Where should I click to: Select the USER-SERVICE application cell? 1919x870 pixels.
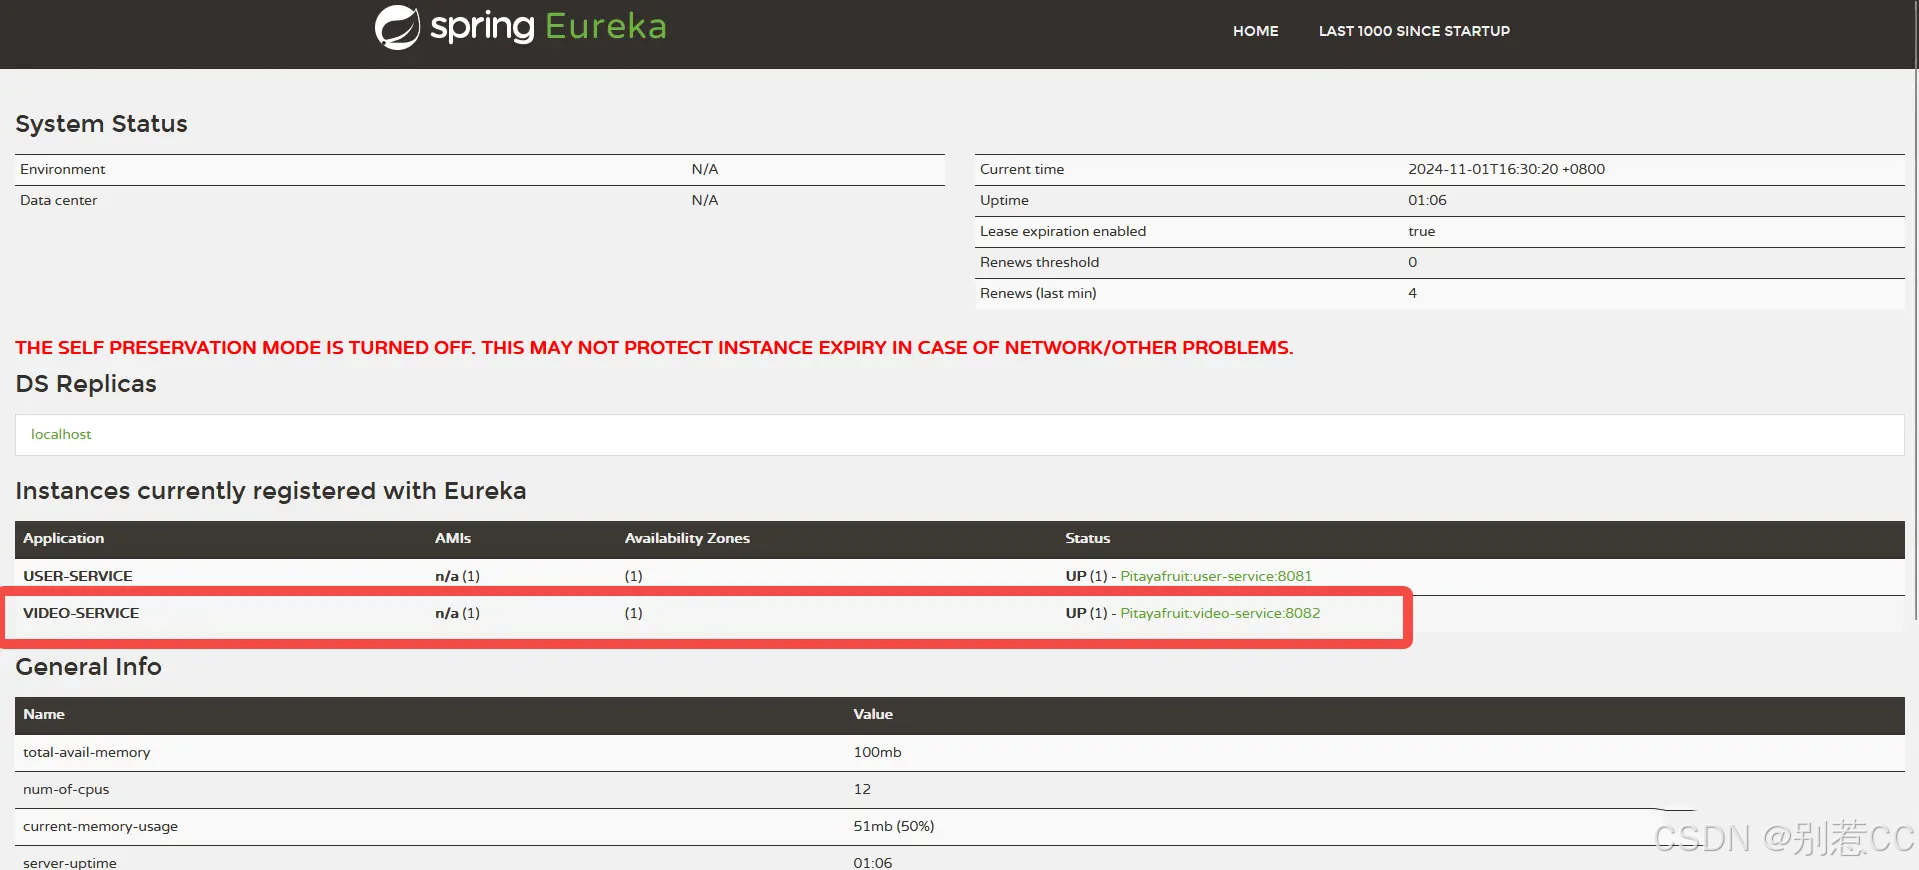click(78, 576)
